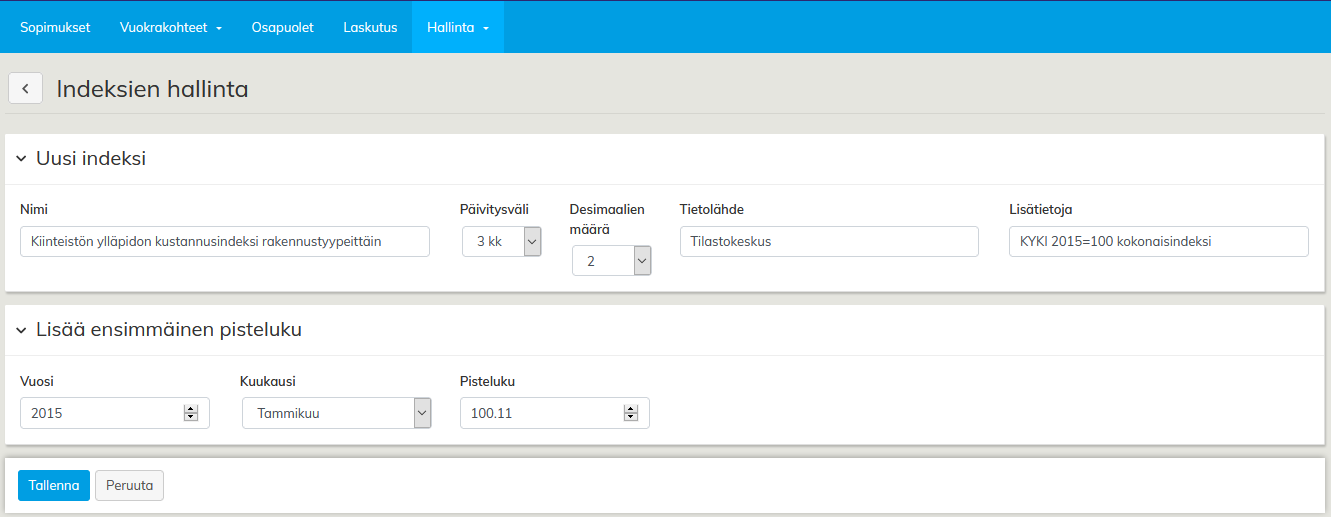The height and width of the screenshot is (517, 1331).
Task: Collapse the Uusi indeksi section
Action: coord(21,159)
